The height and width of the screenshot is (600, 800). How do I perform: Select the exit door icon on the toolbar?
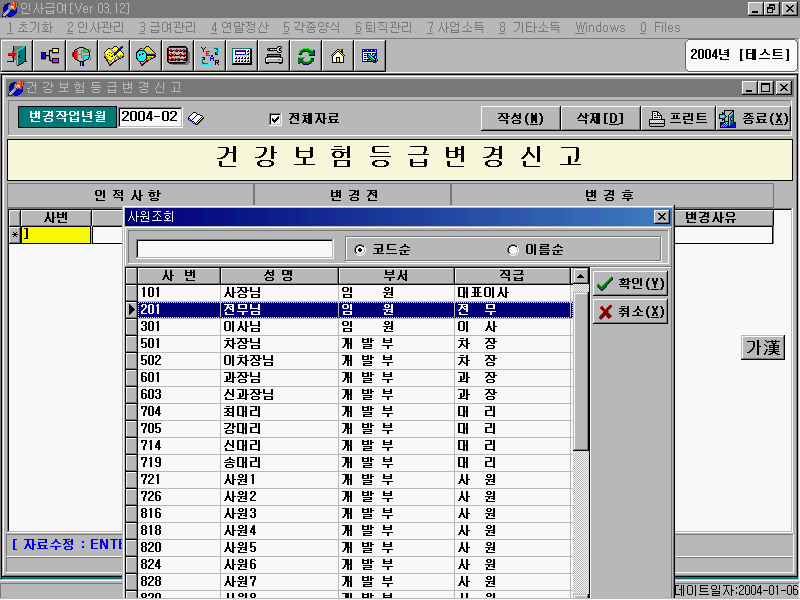(x=16, y=57)
